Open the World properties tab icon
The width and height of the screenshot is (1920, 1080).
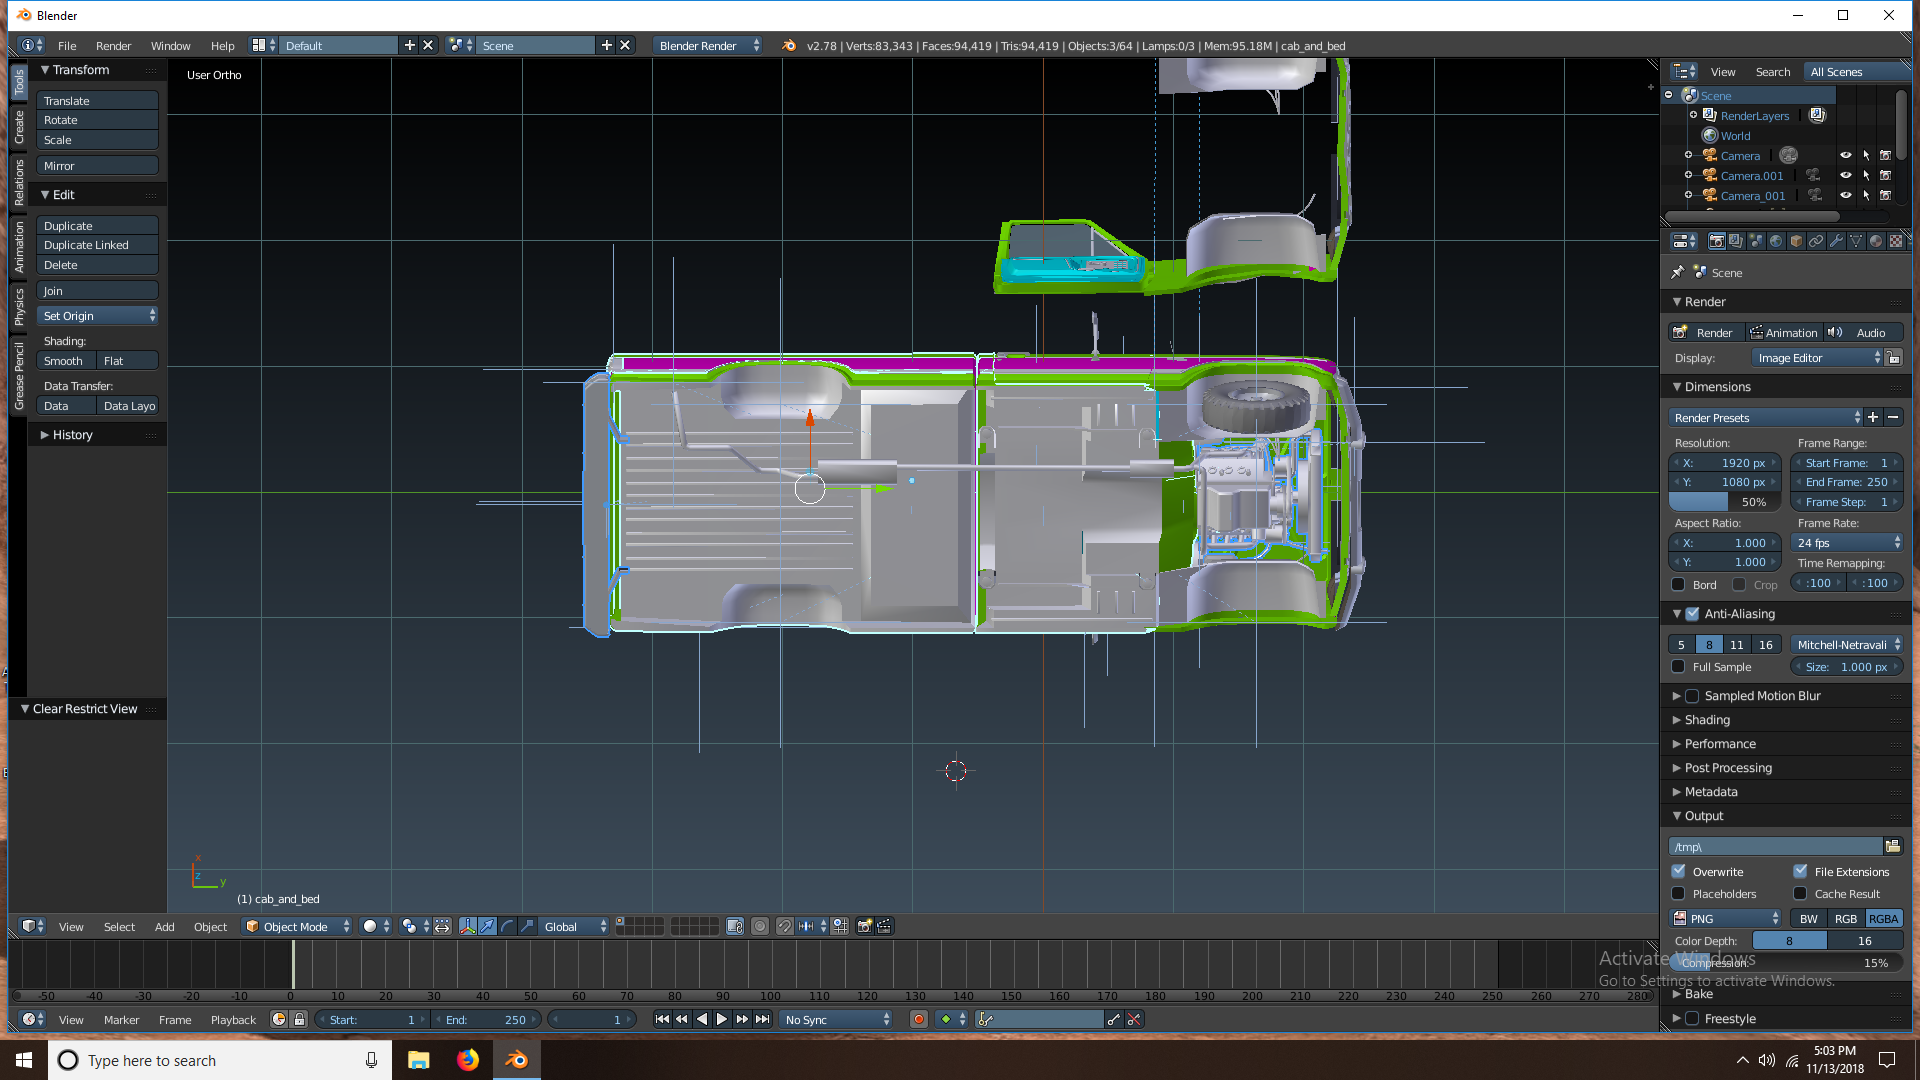(1776, 241)
